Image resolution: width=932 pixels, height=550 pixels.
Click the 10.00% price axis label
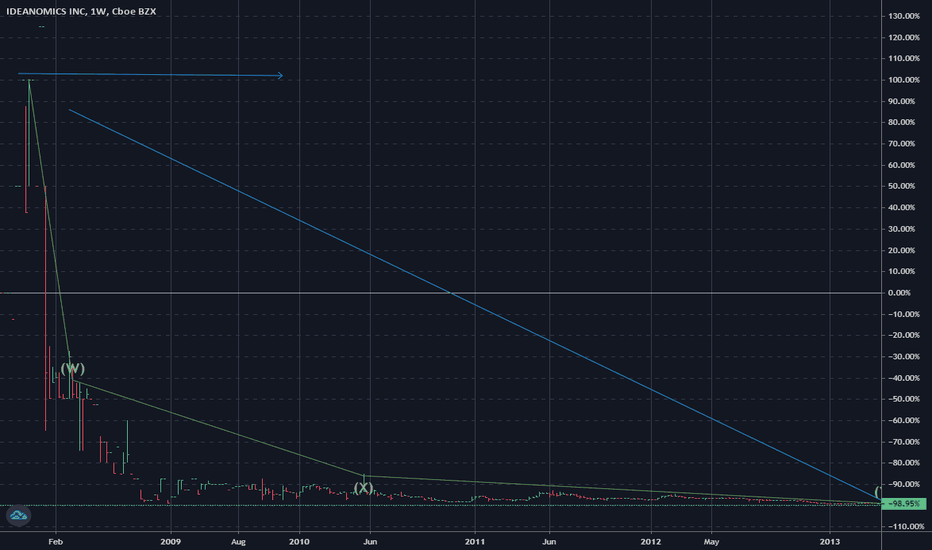[x=902, y=271]
